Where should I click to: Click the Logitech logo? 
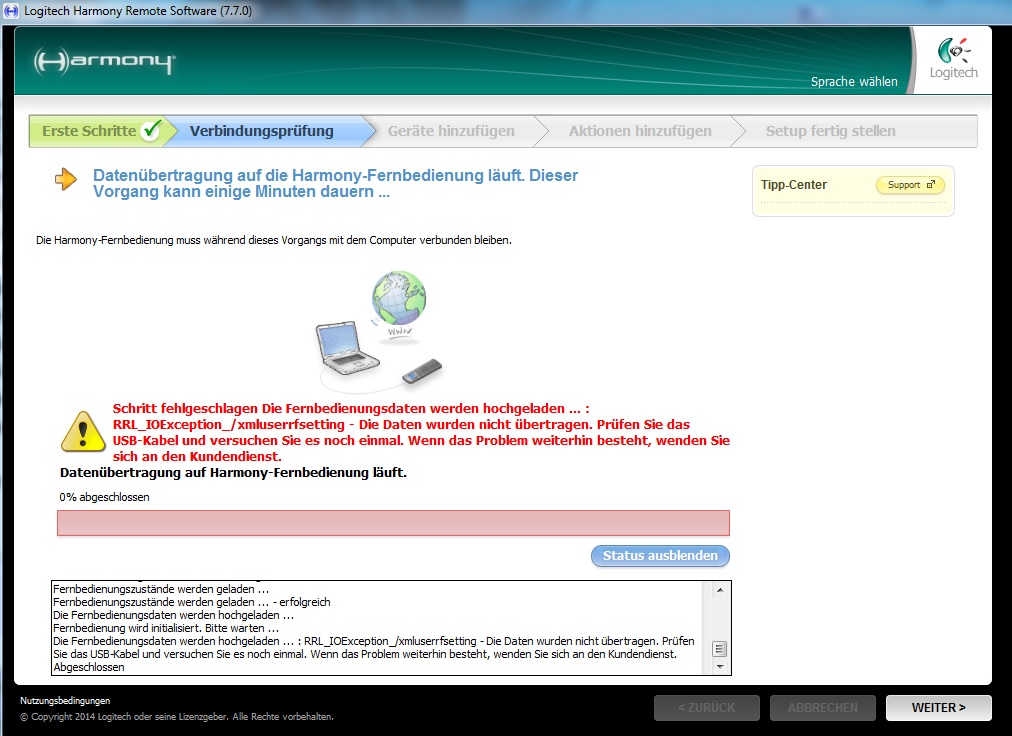953,58
